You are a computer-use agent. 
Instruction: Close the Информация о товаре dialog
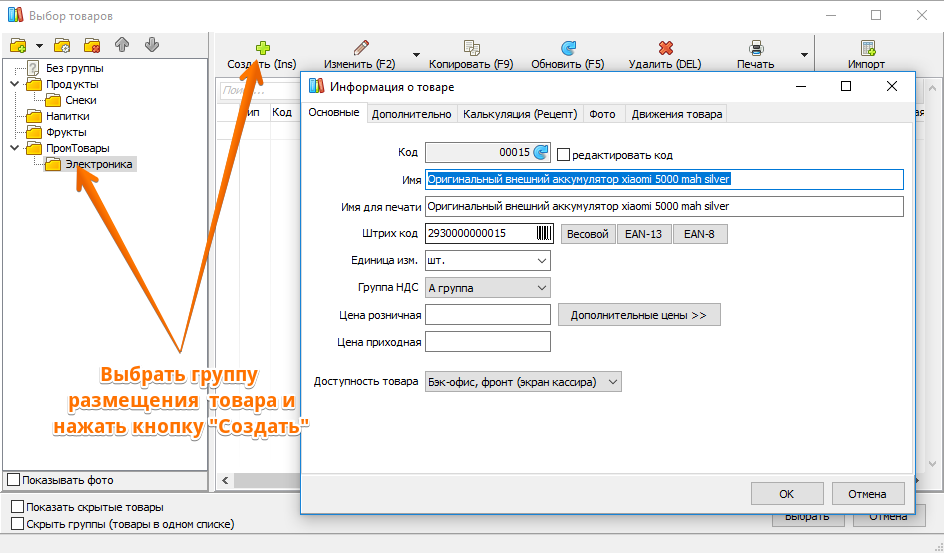click(892, 86)
